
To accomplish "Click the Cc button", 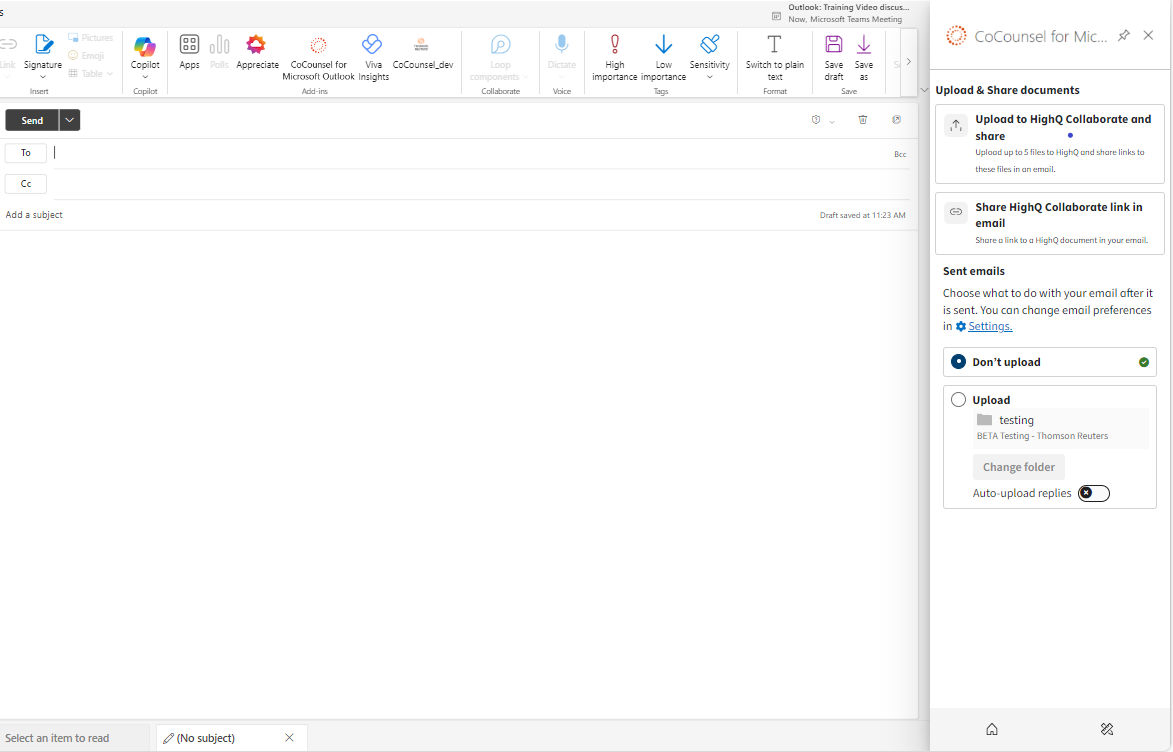I will pyautogui.click(x=25, y=183).
